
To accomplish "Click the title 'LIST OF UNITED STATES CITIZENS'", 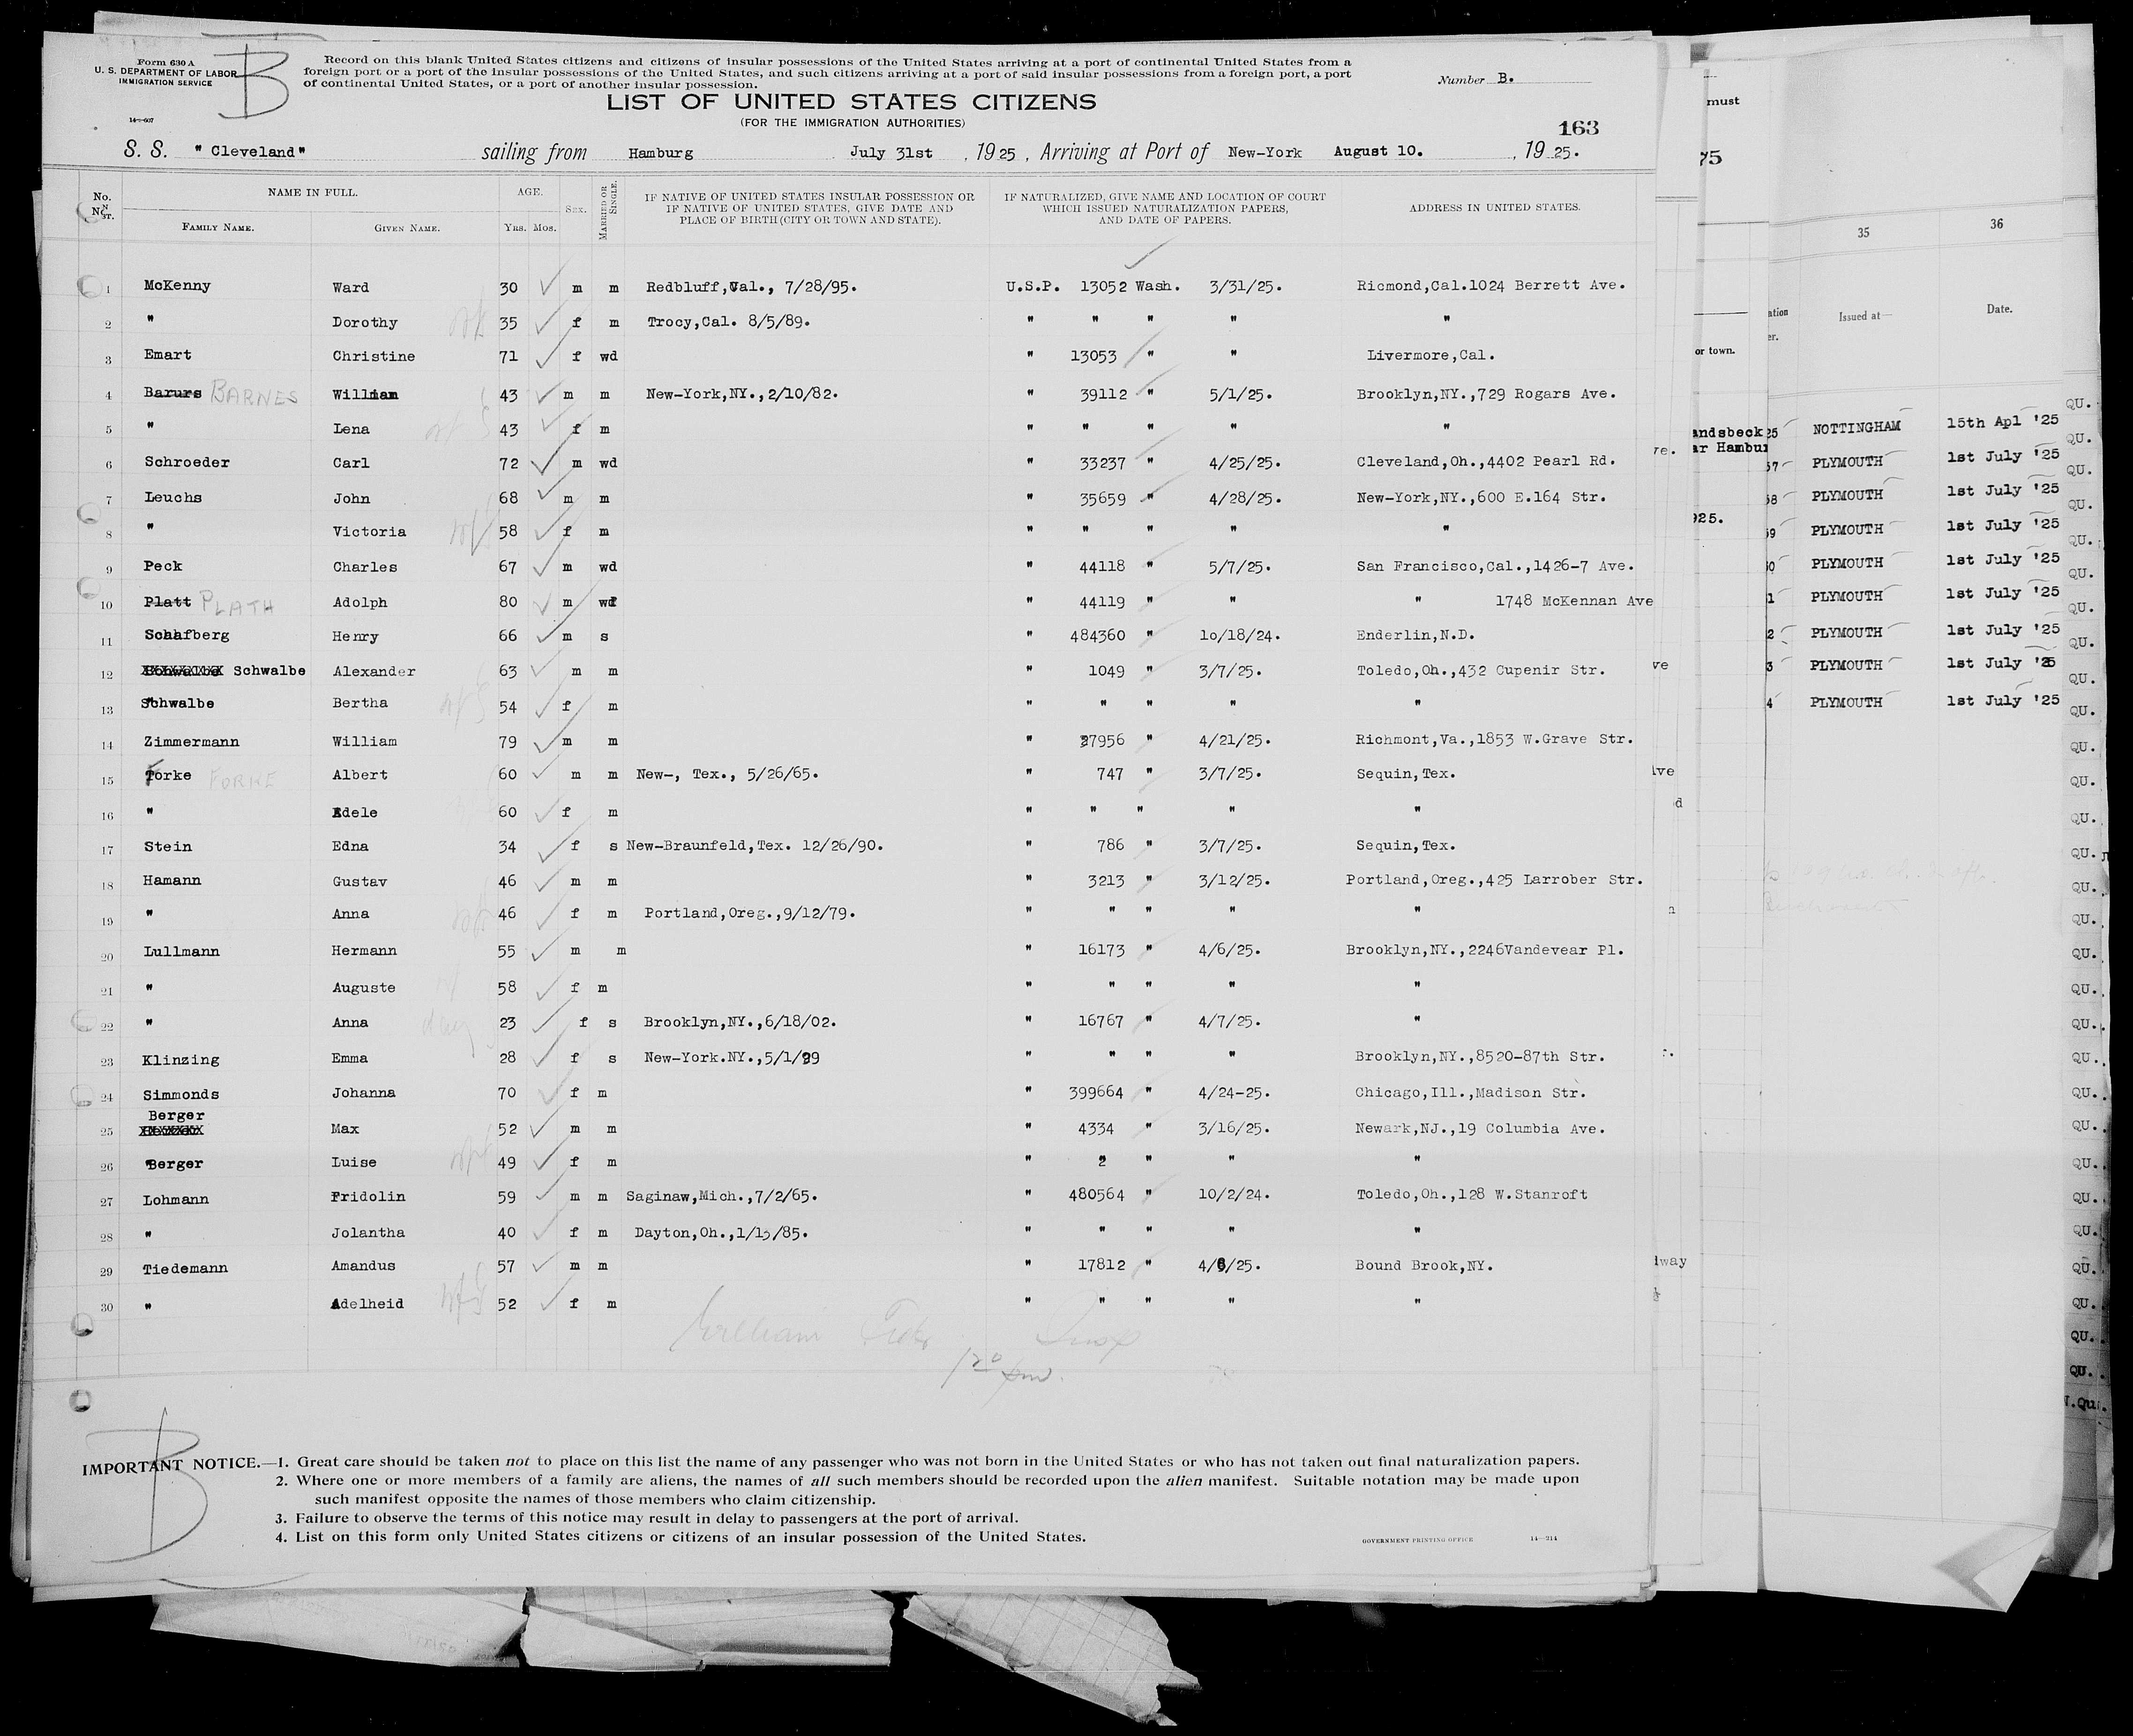I will [852, 102].
